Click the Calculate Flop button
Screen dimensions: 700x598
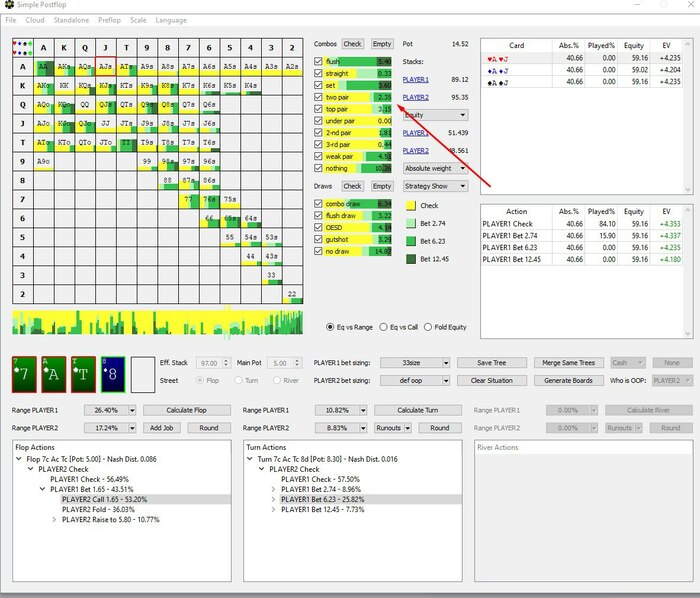(x=187, y=410)
